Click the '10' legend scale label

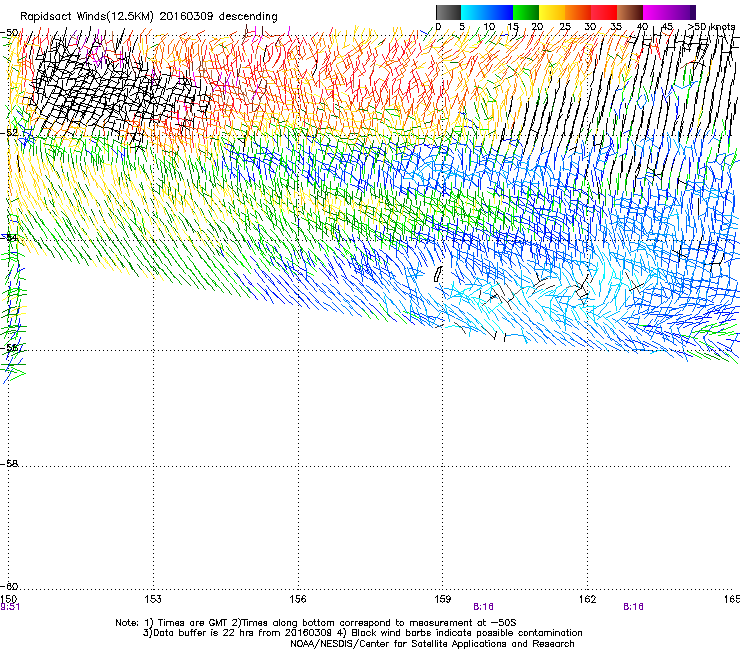tap(489, 27)
